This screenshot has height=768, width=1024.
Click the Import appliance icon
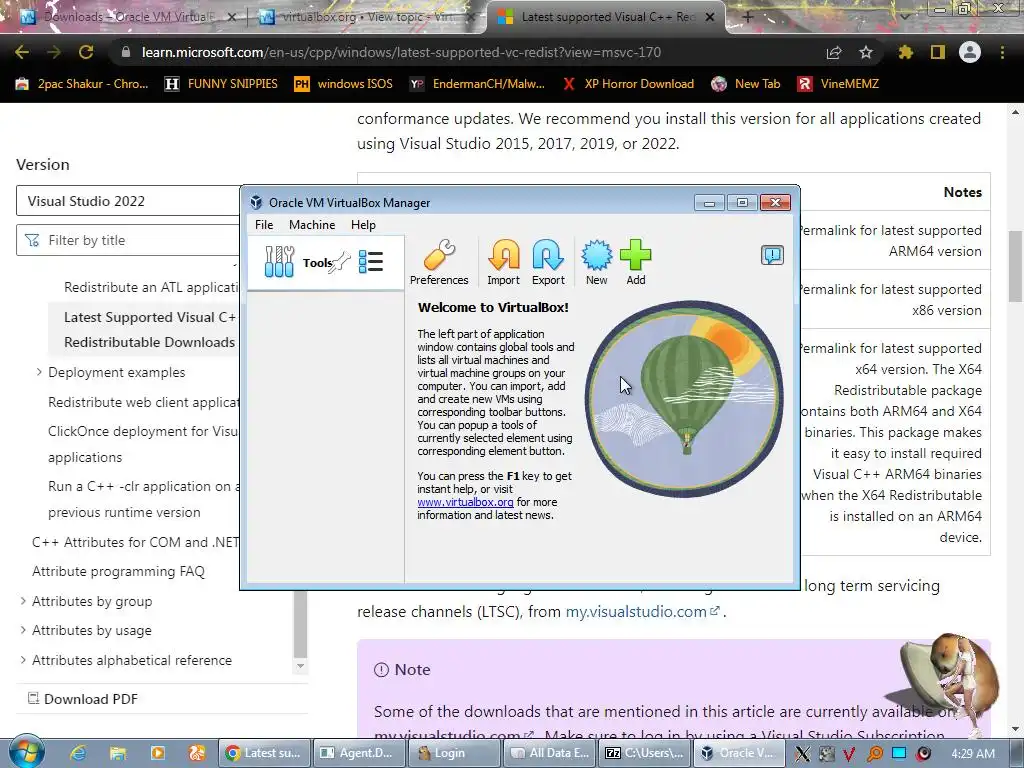point(504,262)
